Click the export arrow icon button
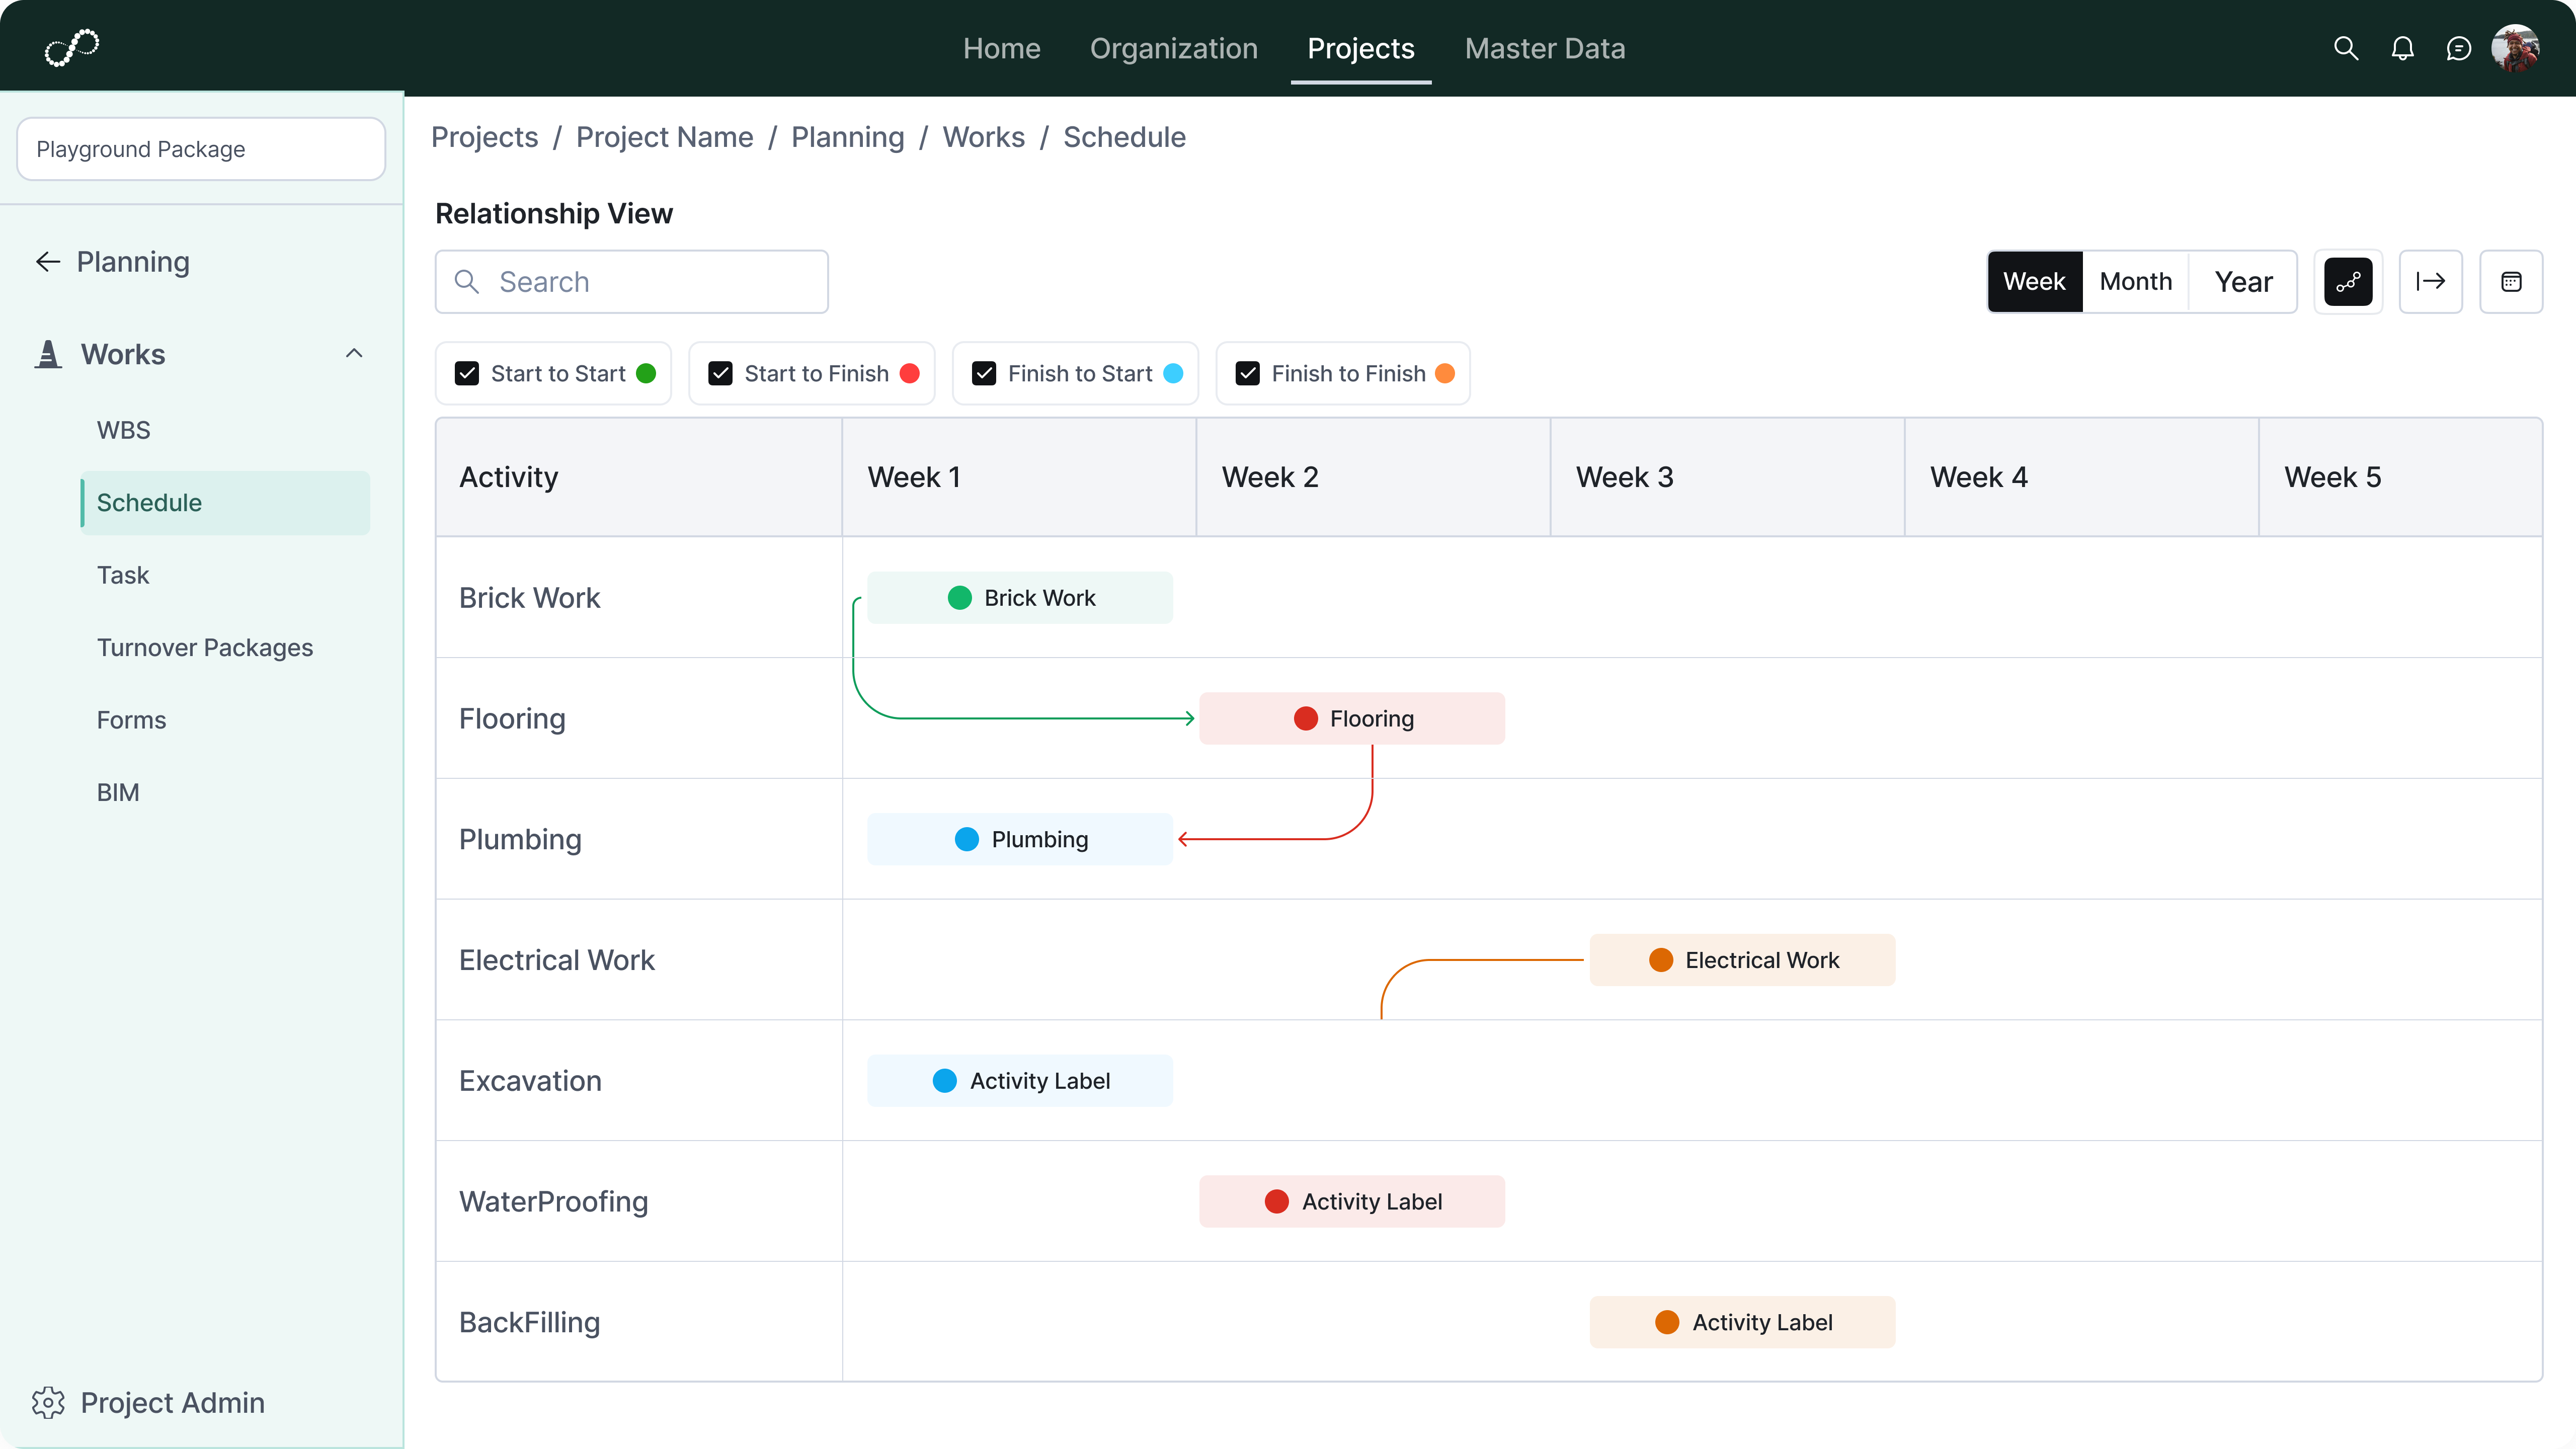 pyautogui.click(x=2431, y=282)
